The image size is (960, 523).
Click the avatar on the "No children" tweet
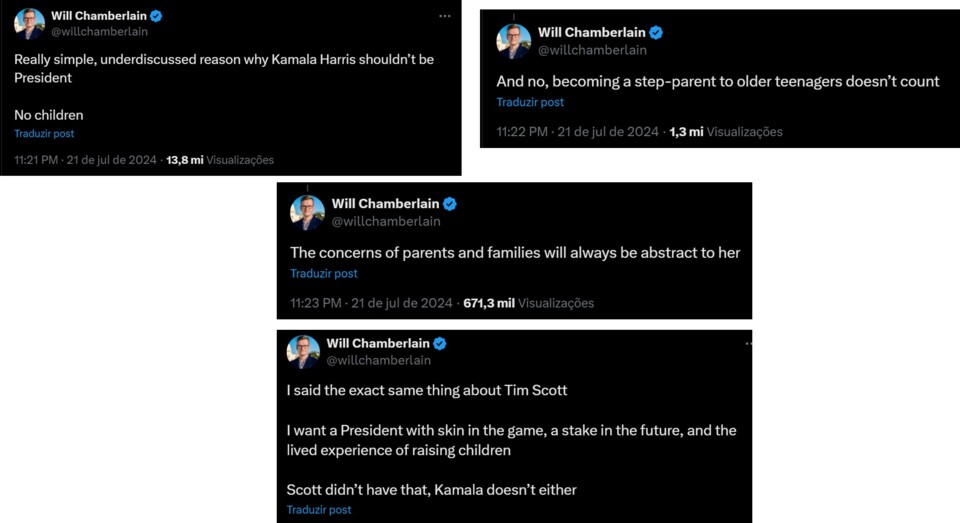click(30, 24)
